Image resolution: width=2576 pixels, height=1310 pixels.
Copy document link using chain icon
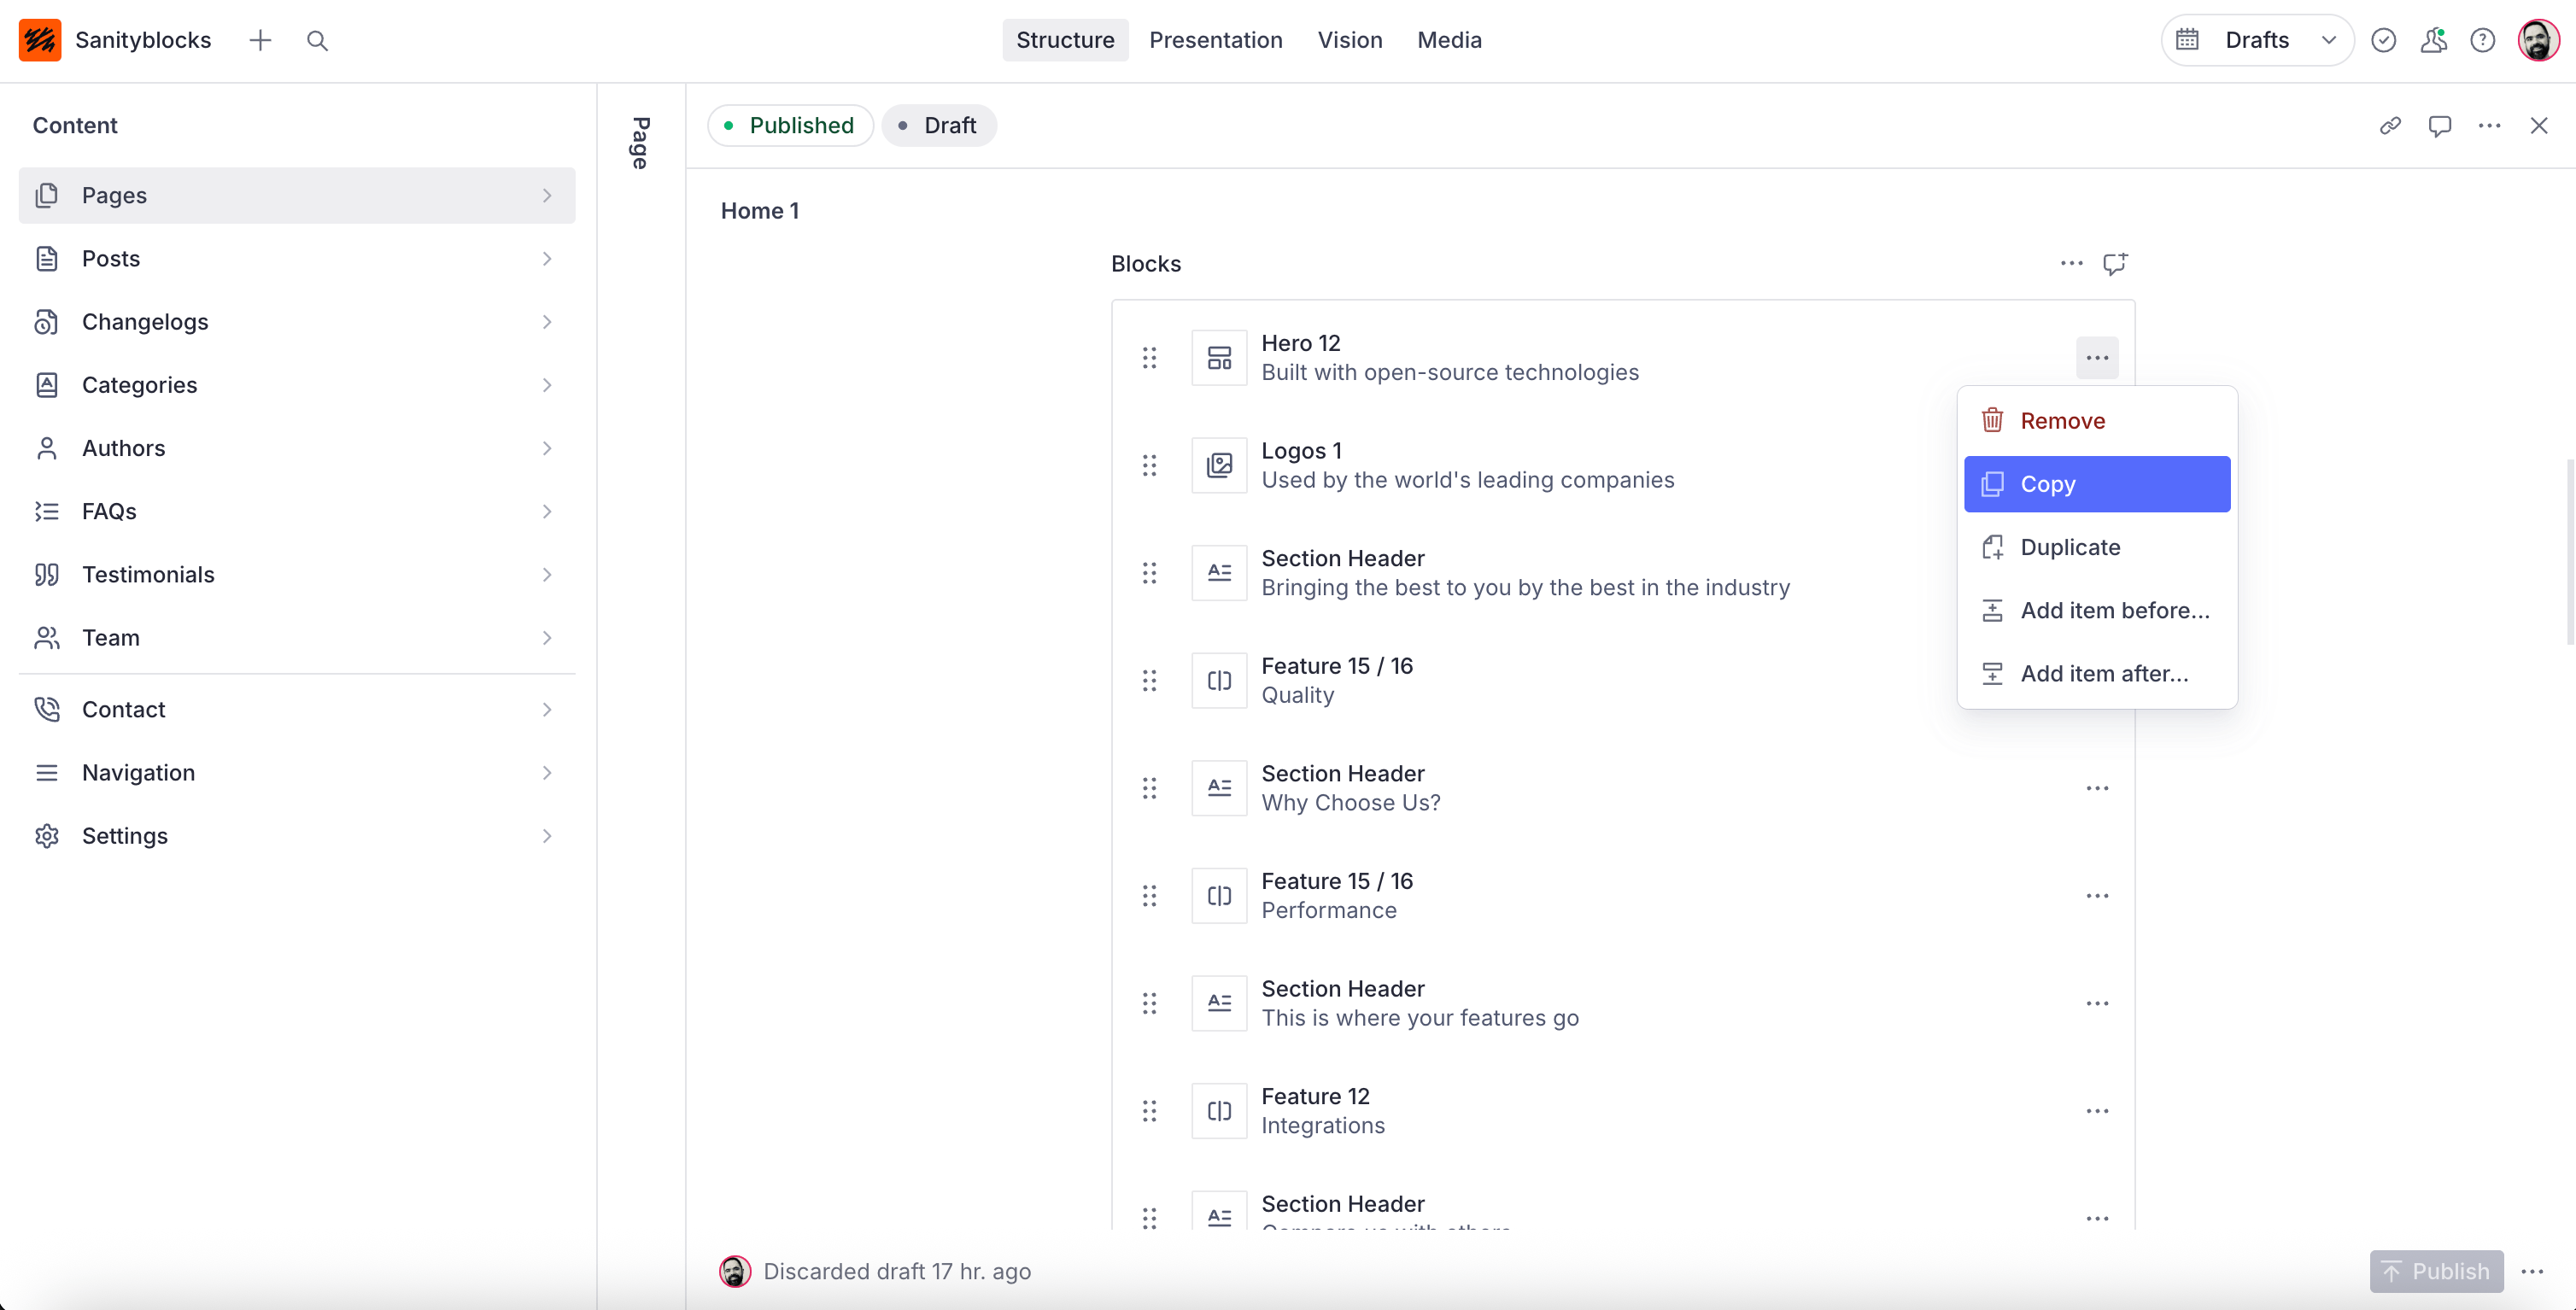pyautogui.click(x=2390, y=126)
